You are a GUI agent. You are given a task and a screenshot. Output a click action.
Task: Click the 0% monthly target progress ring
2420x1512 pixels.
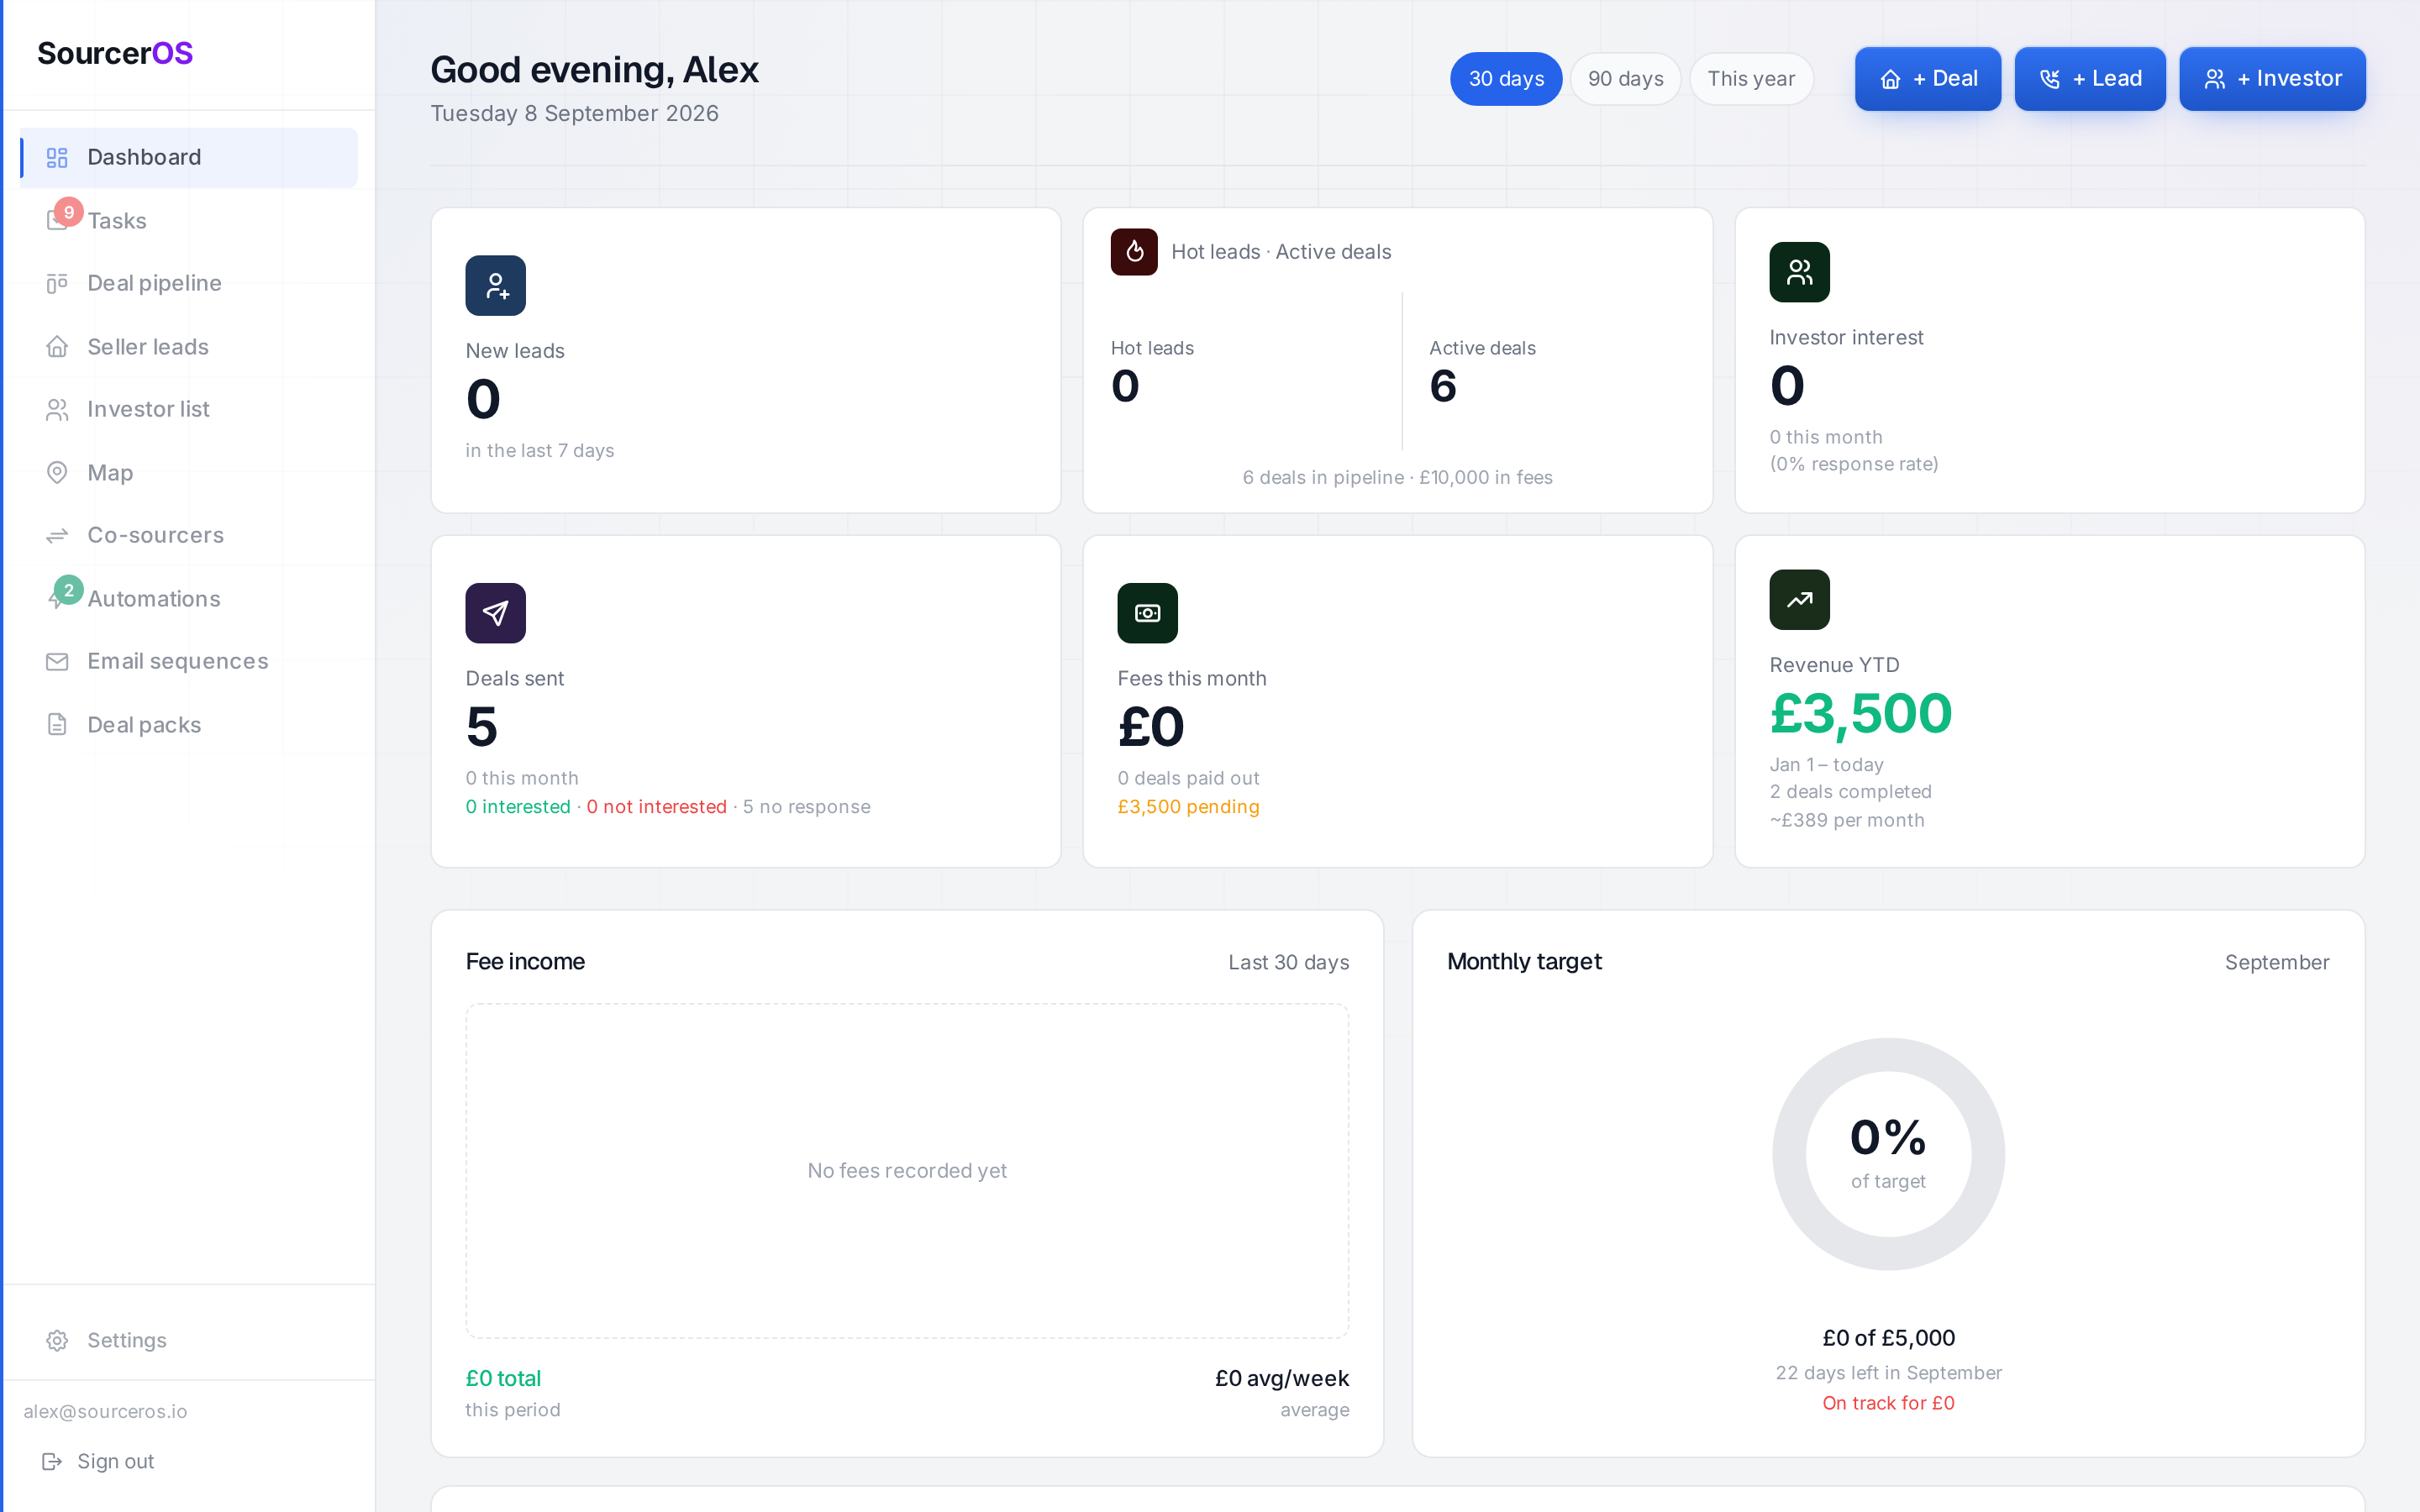(1888, 1154)
